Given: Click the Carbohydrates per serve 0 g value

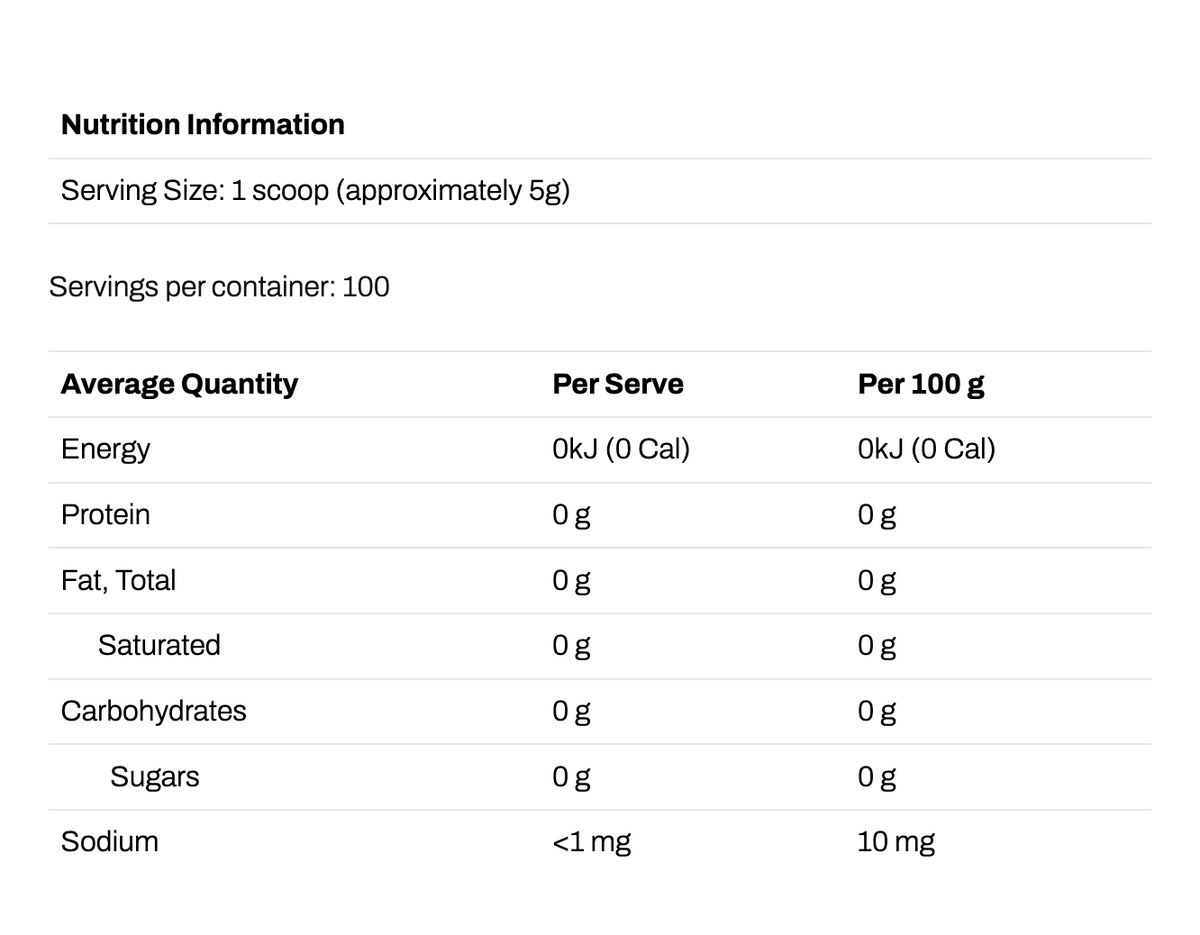Looking at the screenshot, I should (x=572, y=712).
